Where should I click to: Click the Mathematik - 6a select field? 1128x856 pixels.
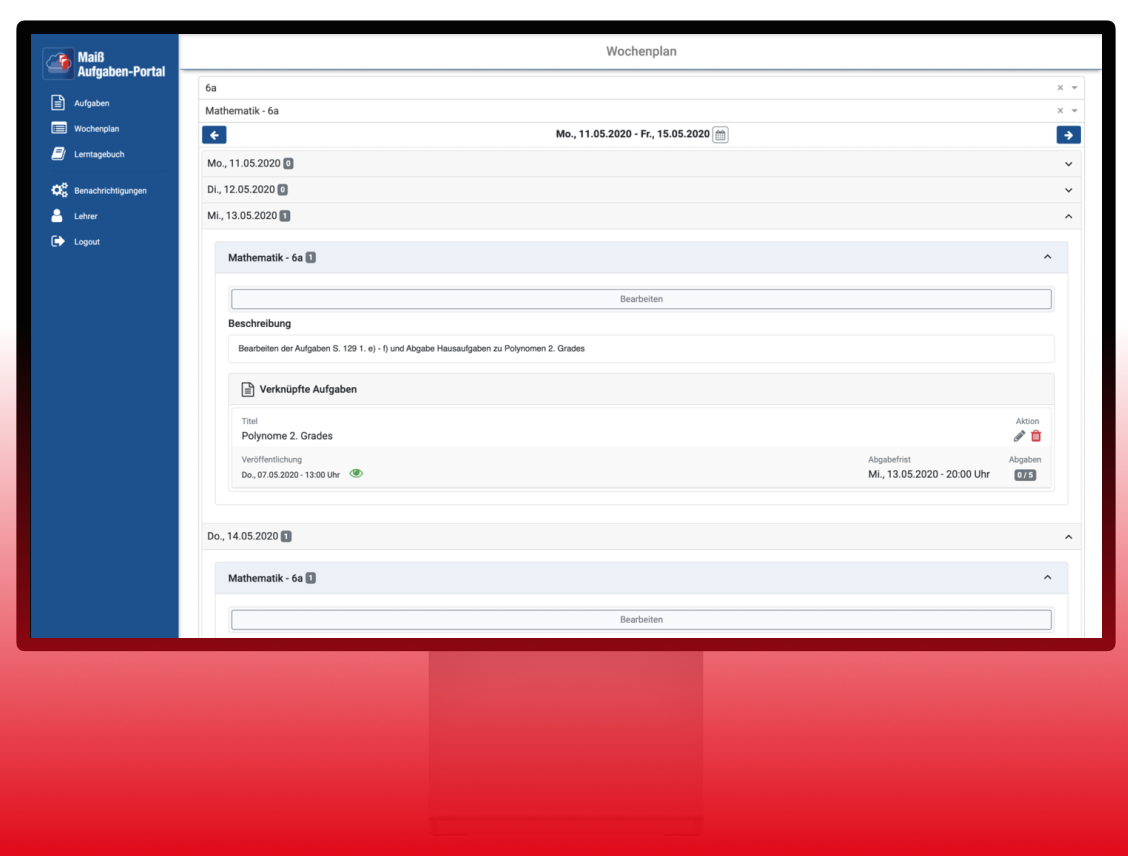(641, 111)
